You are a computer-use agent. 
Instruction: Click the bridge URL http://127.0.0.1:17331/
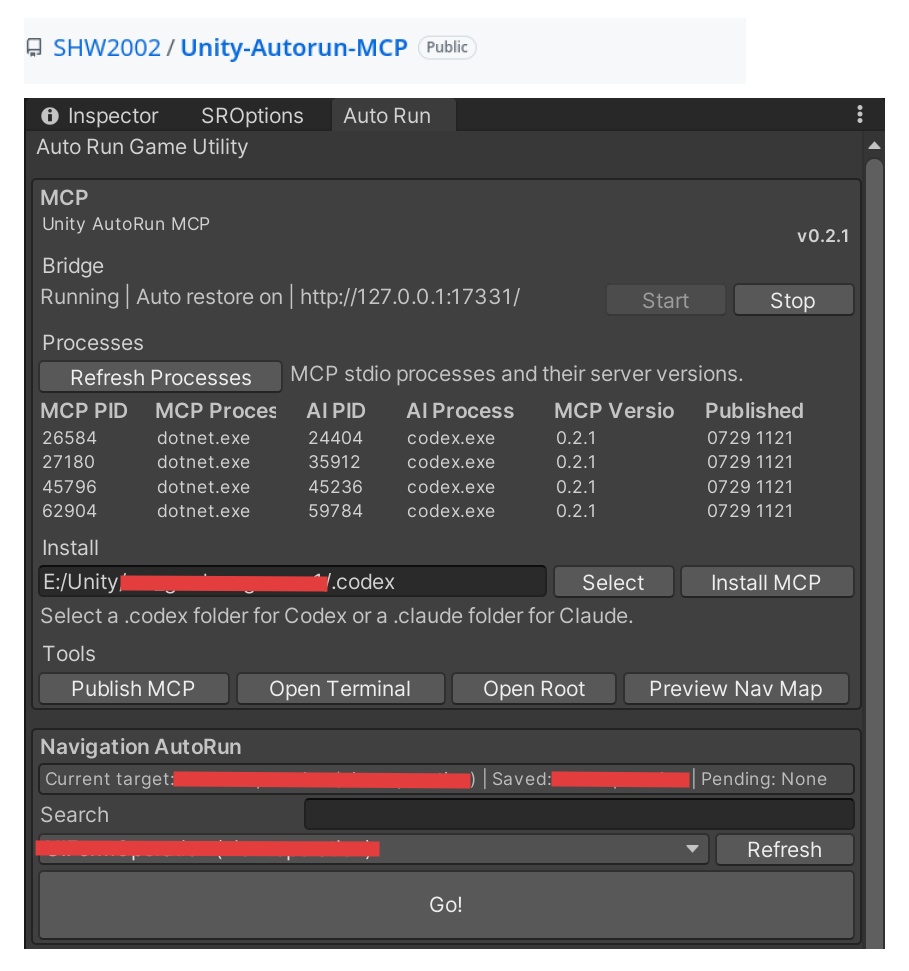coord(410,297)
